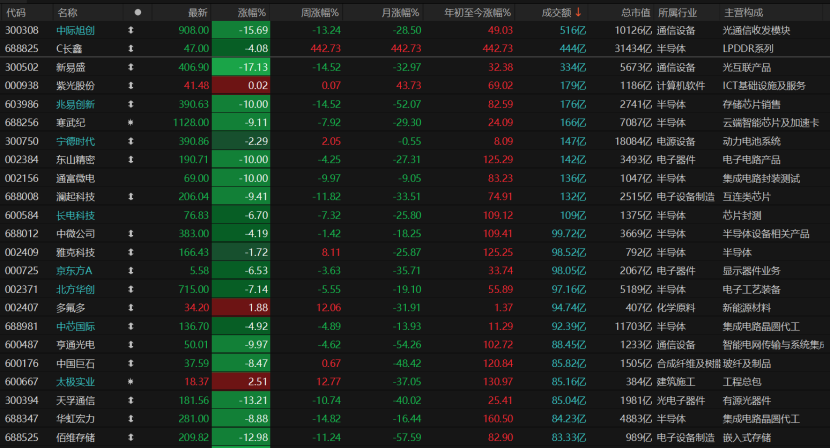830x448 pixels.
Task: Click the red 1.88 change cell of 多氟多
Action: [x=241, y=308]
